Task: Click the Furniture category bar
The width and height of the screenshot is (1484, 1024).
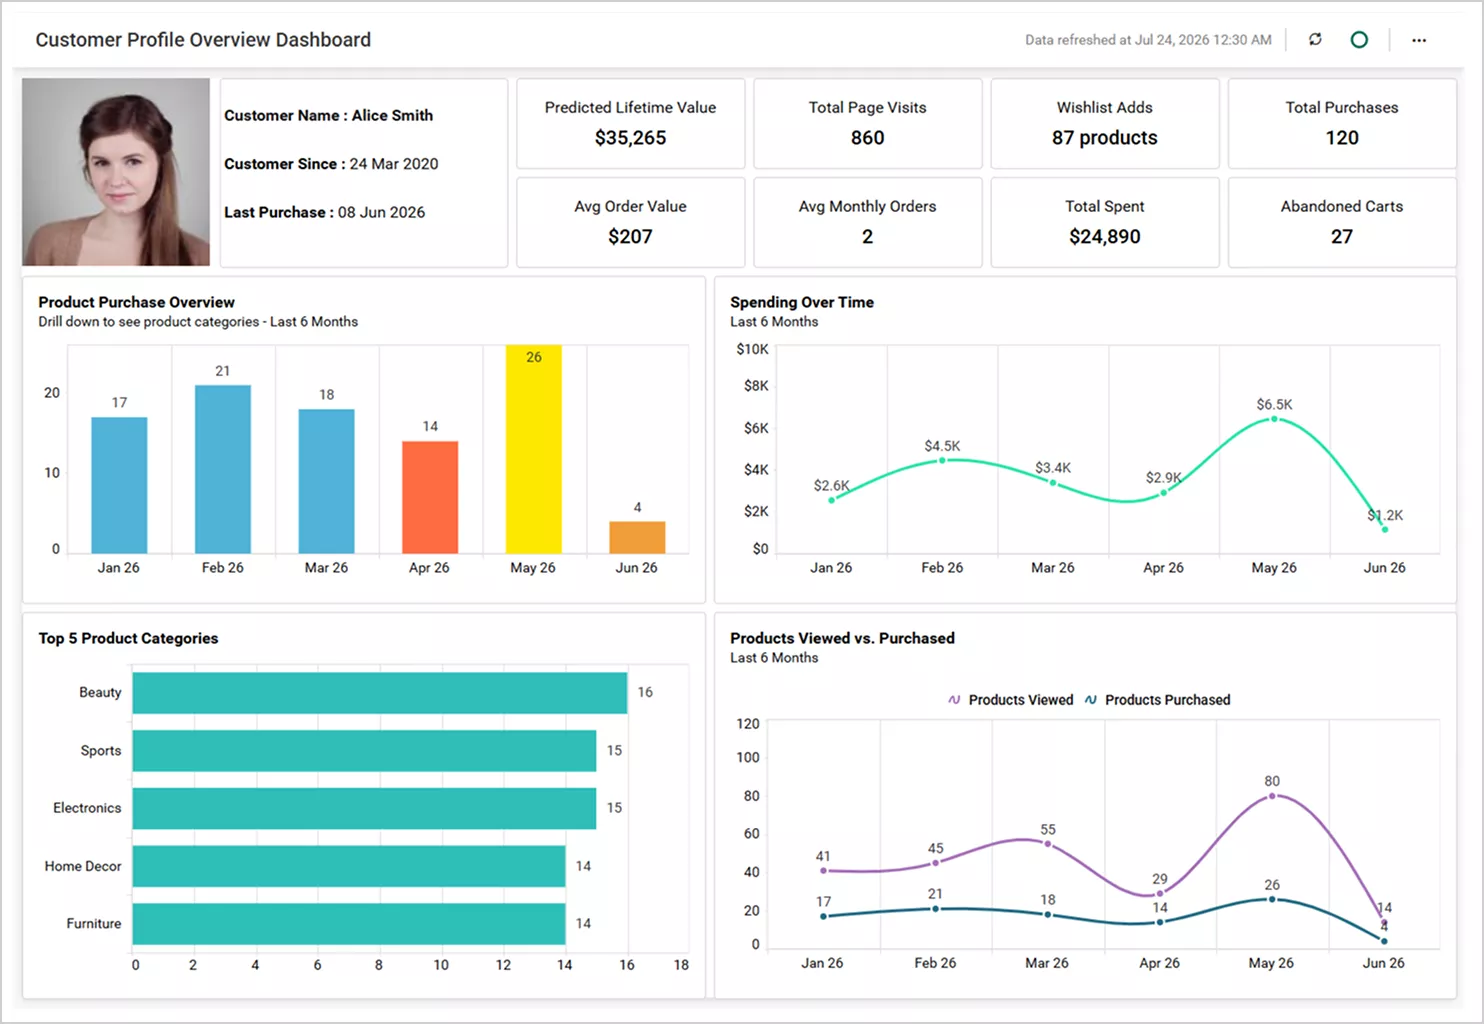Action: [349, 924]
